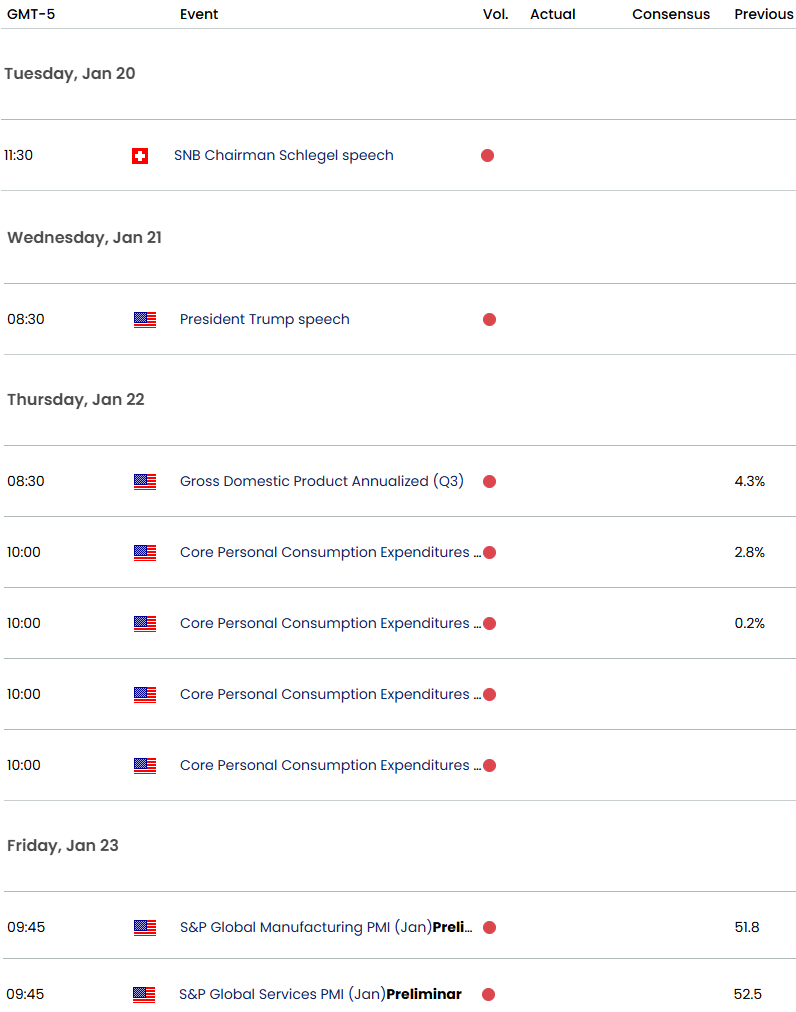The image size is (796, 1012).
Task: Open S&P Global Services PMI (Jan) event
Action: click(x=320, y=995)
